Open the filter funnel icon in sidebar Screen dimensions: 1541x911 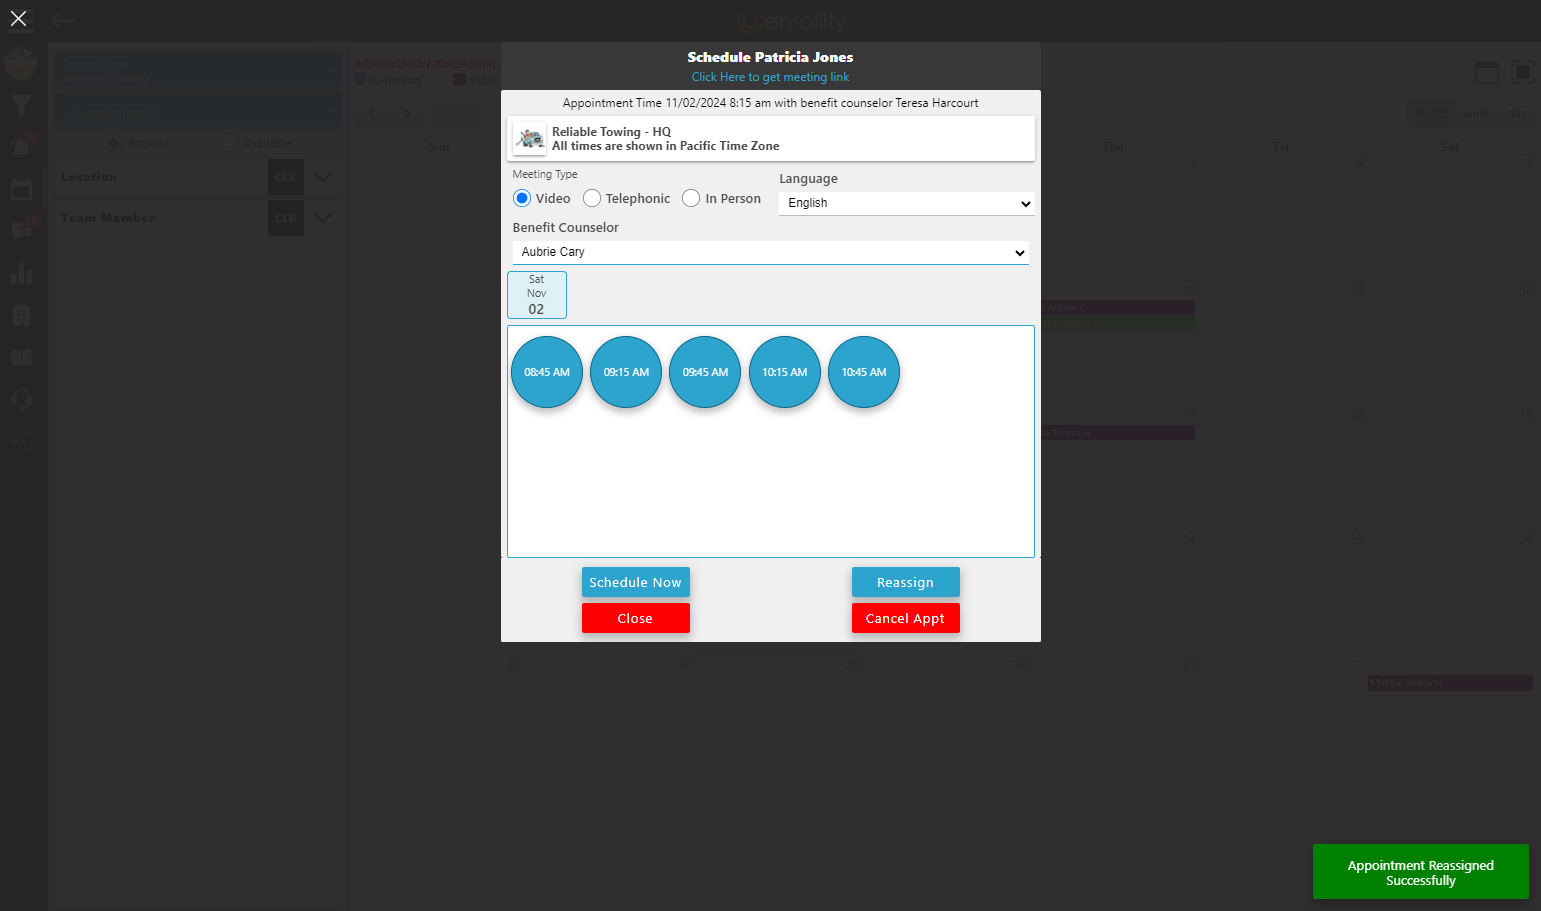coord(21,105)
